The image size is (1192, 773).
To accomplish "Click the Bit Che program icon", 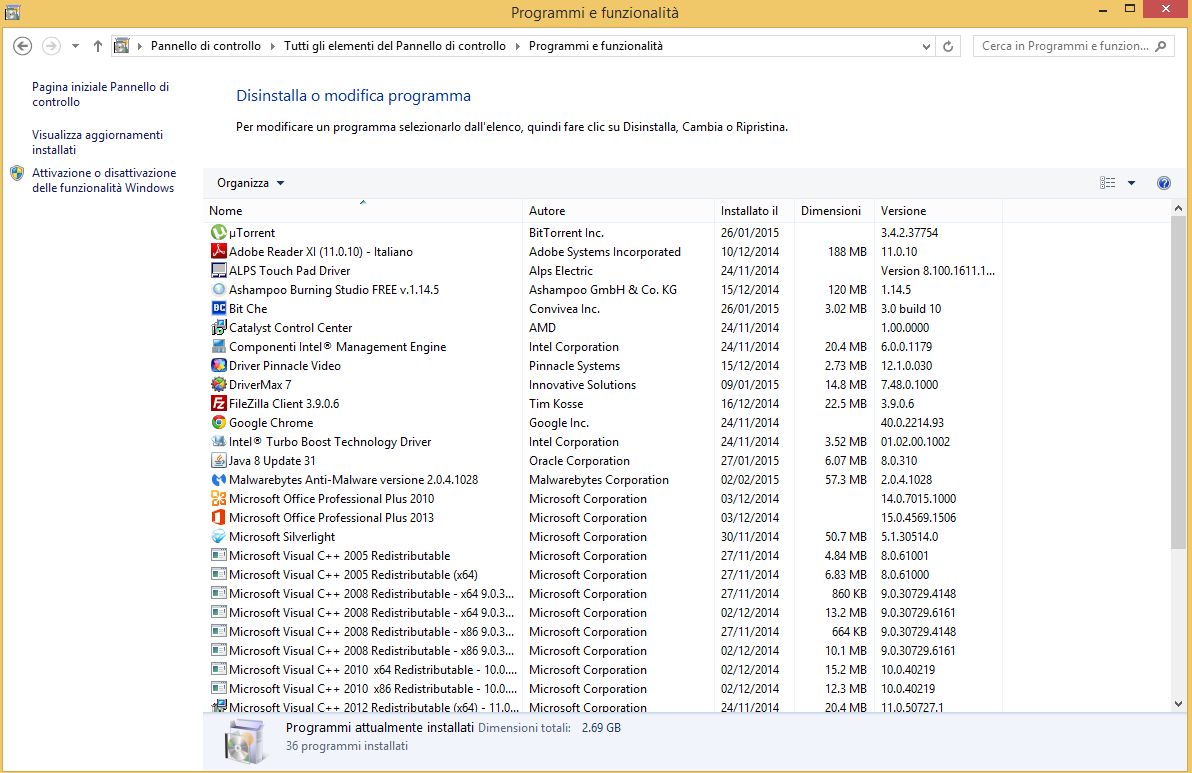I will (x=218, y=309).
